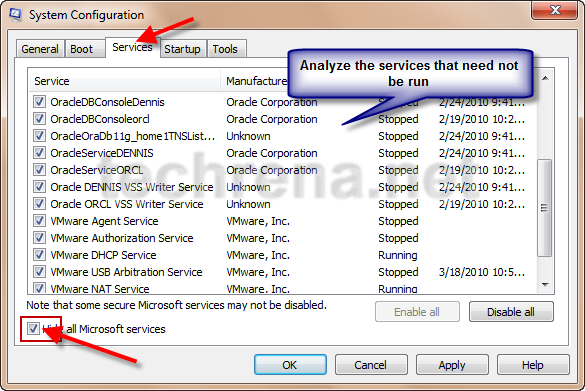
Task: Click the VMware NAT Service row name
Action: click(100, 289)
